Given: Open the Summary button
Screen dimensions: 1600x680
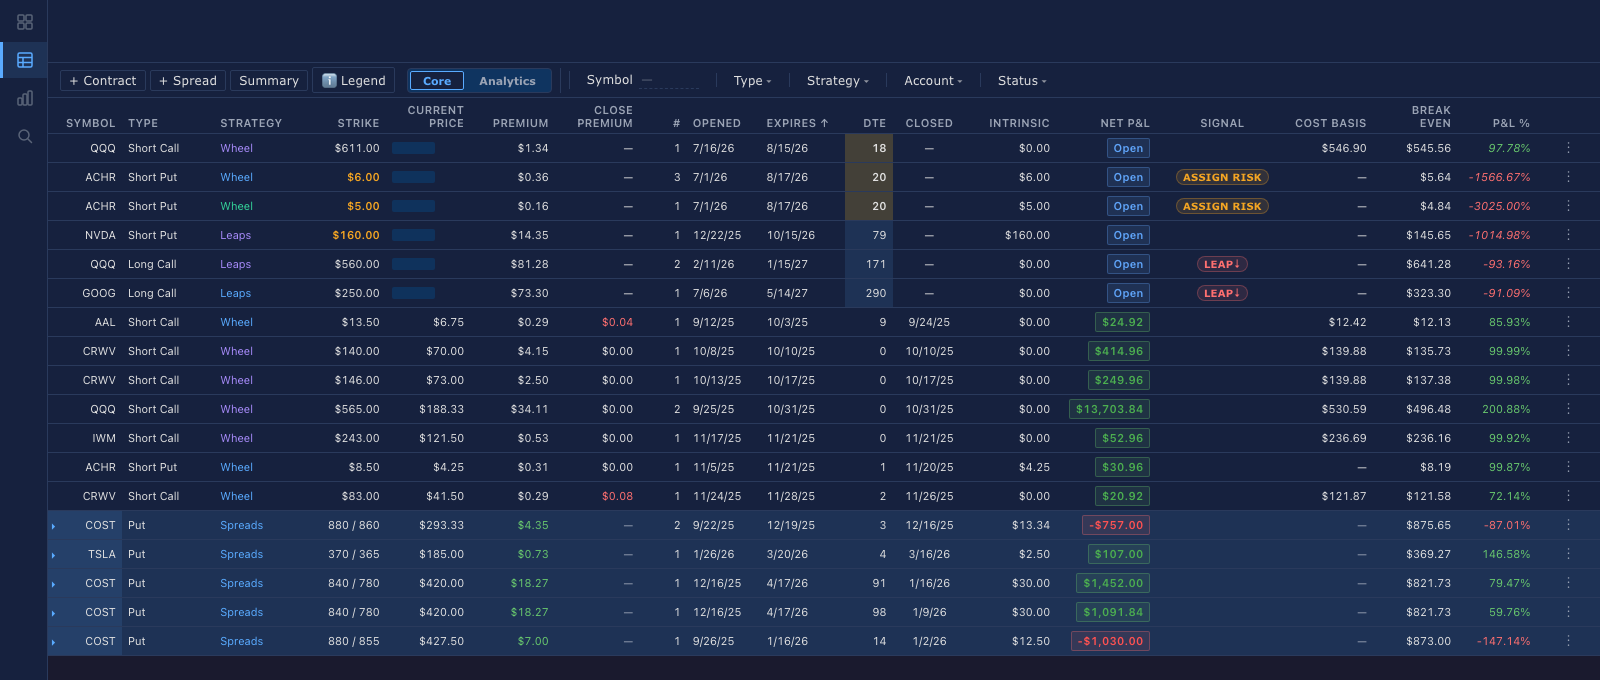Looking at the screenshot, I should coord(269,81).
